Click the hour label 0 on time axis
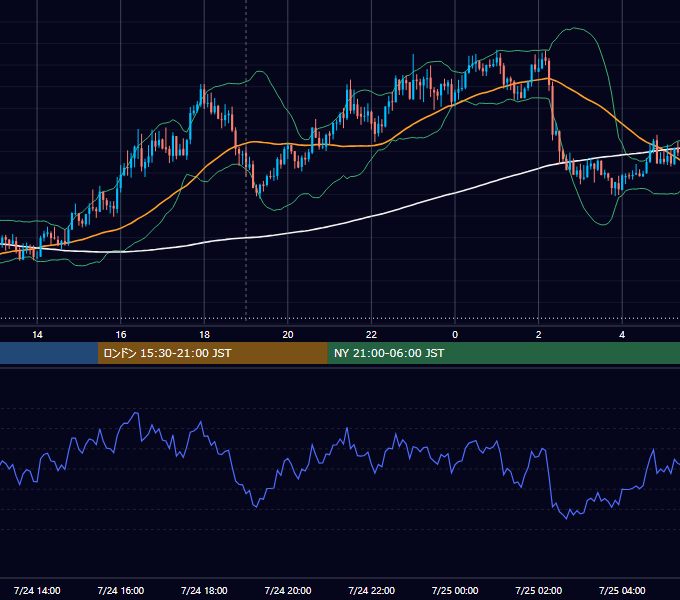This screenshot has width=680, height=600. click(x=455, y=335)
